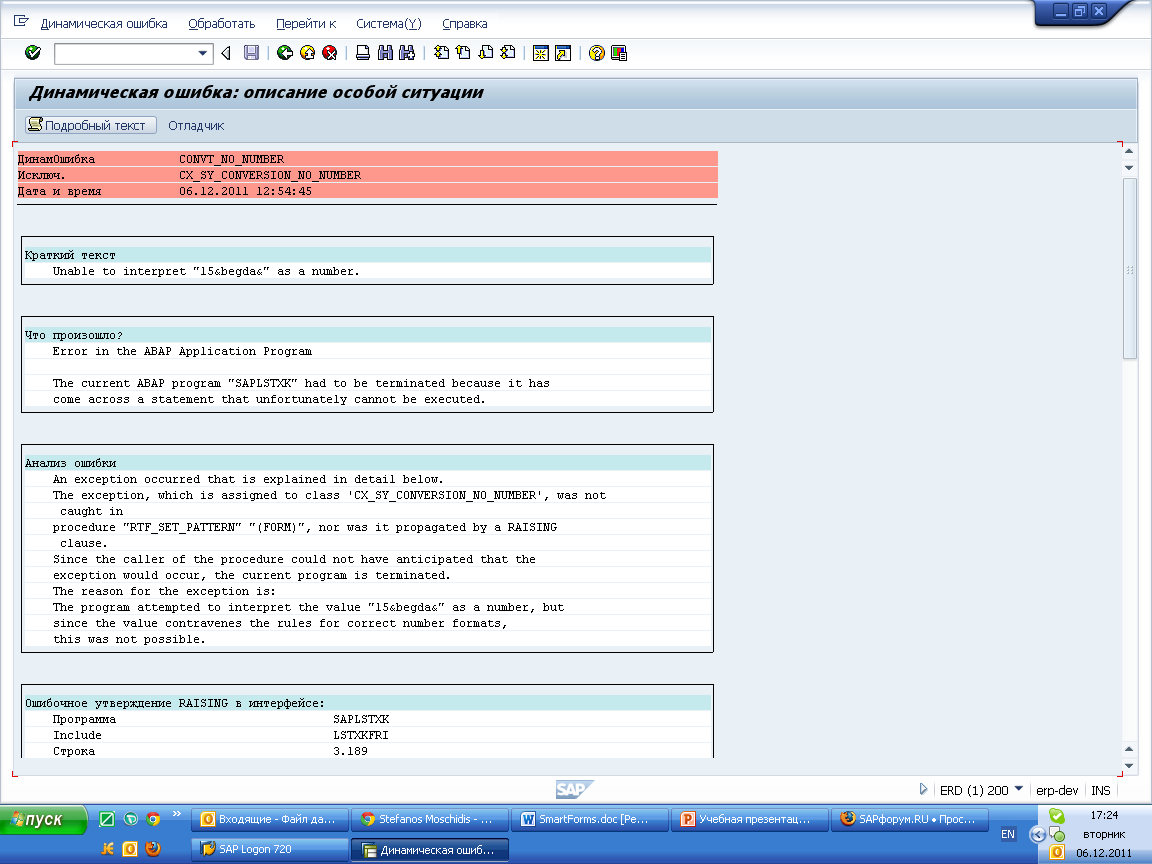
Task: Click the red Cancel icon
Action: [x=330, y=53]
